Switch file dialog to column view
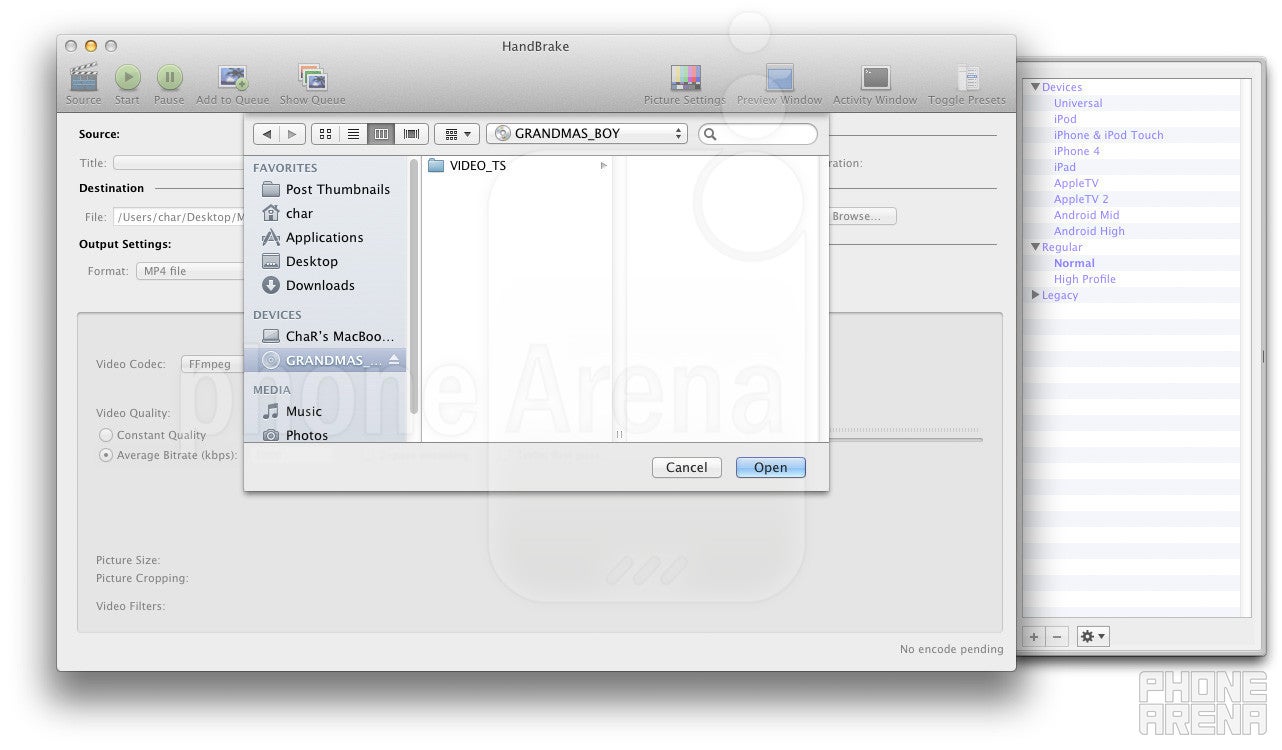The image size is (1282, 750). 381,134
